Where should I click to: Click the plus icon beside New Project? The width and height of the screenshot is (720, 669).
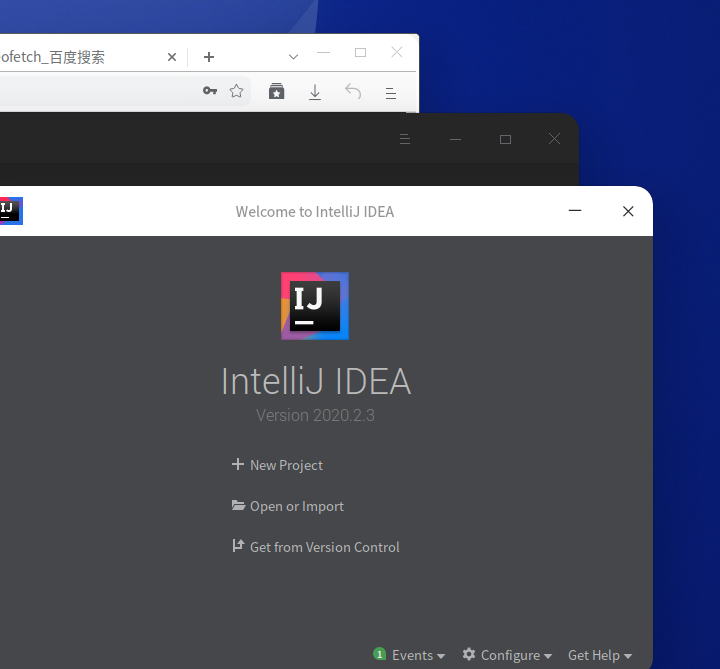pyautogui.click(x=238, y=464)
